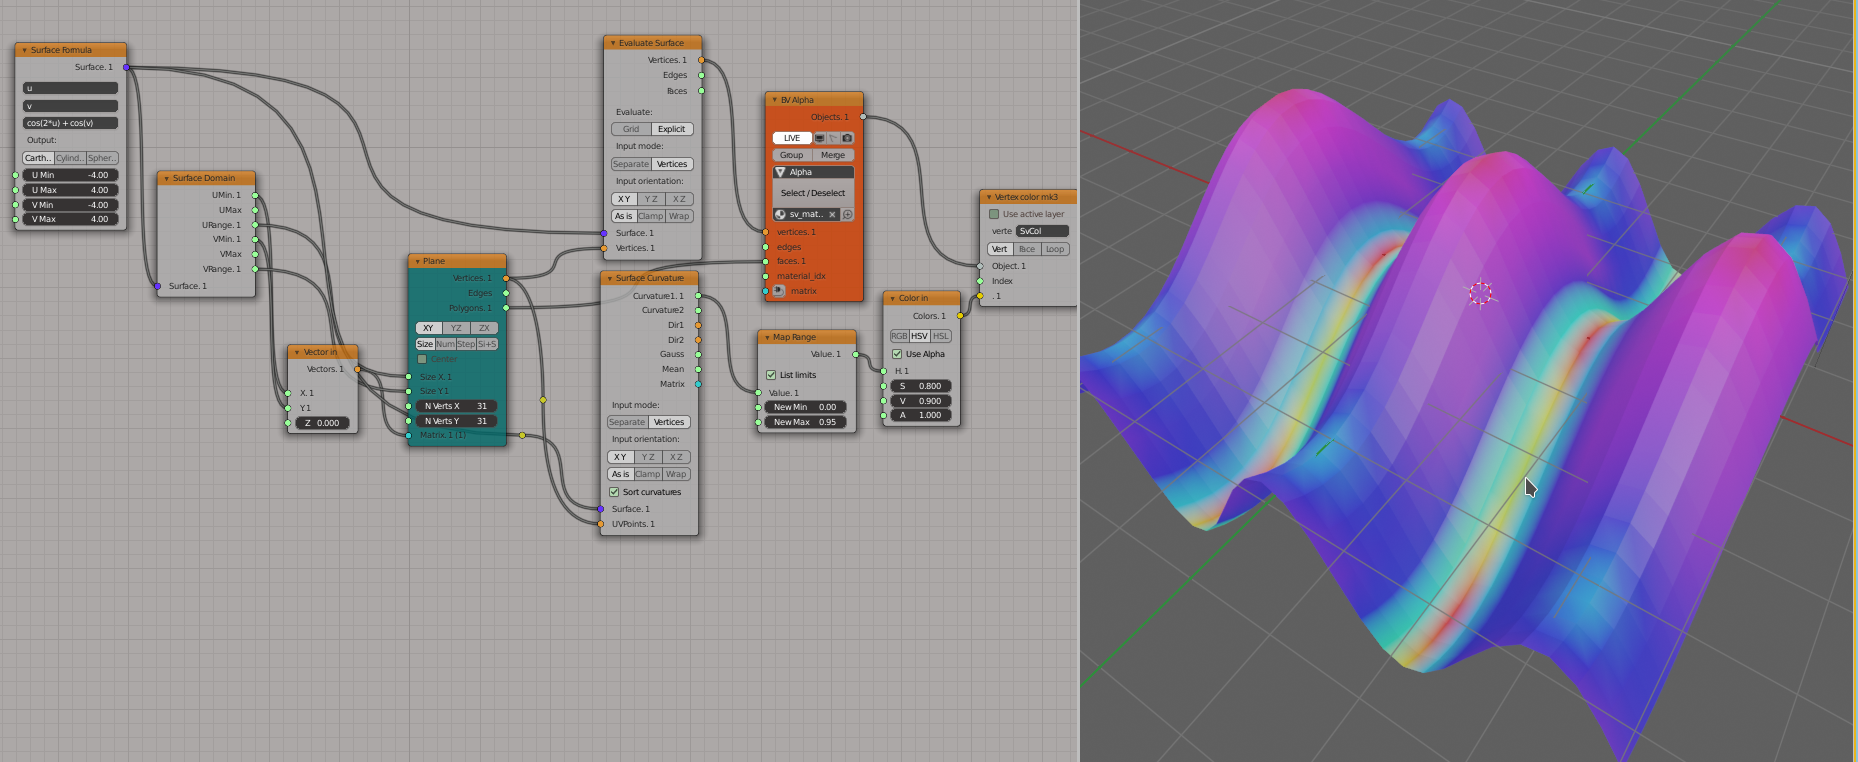Disable Use Alpha in Color in node

pyautogui.click(x=897, y=354)
